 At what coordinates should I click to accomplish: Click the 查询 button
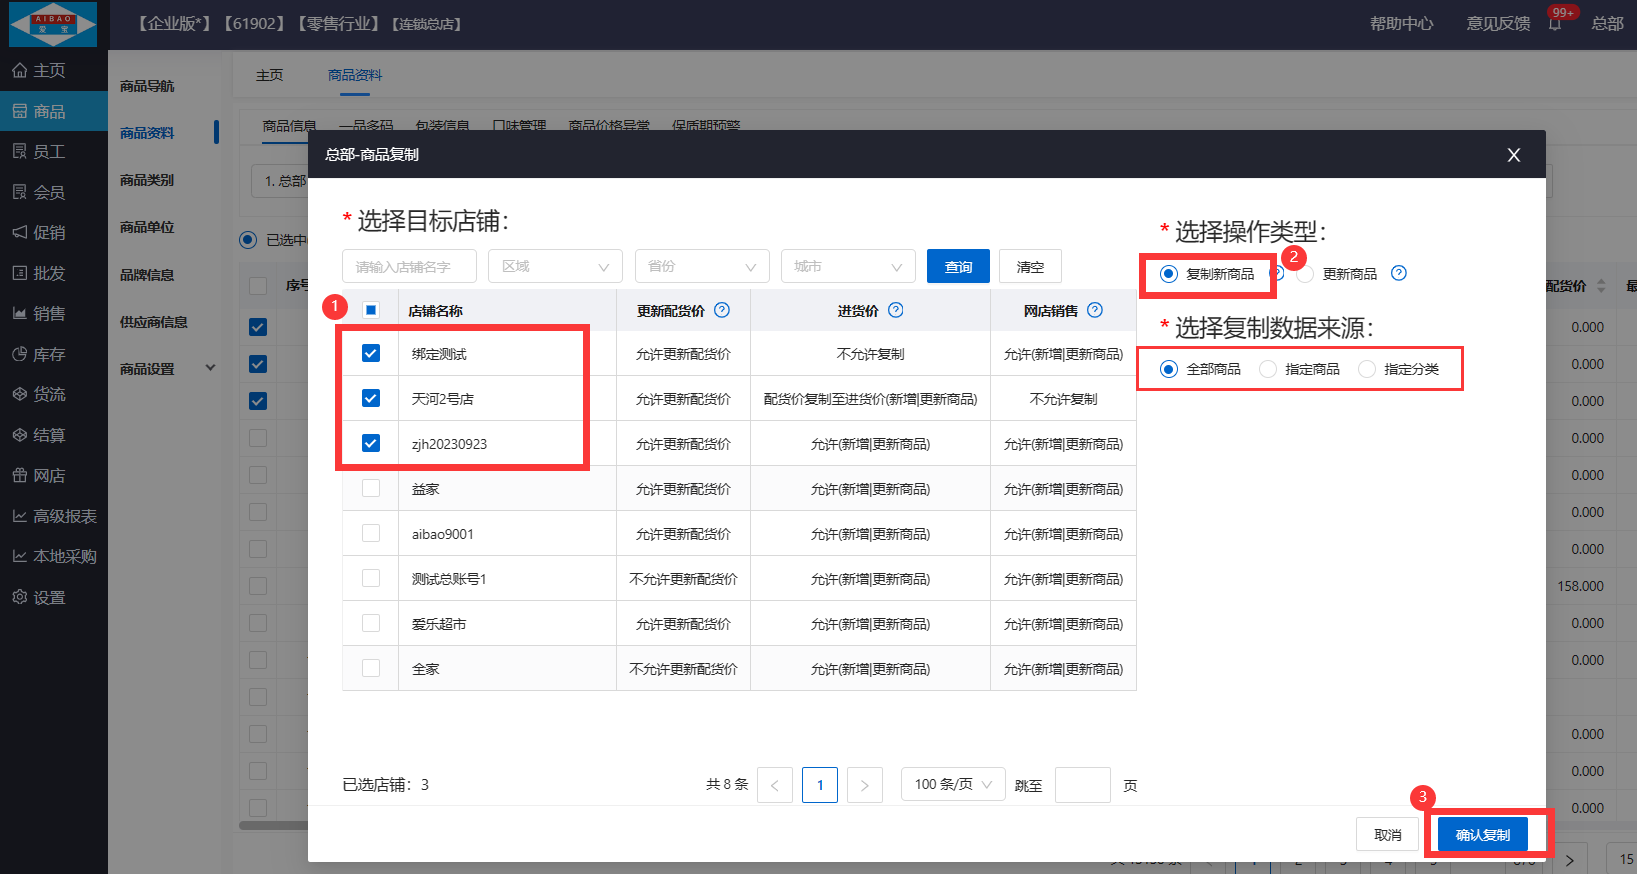click(x=958, y=266)
